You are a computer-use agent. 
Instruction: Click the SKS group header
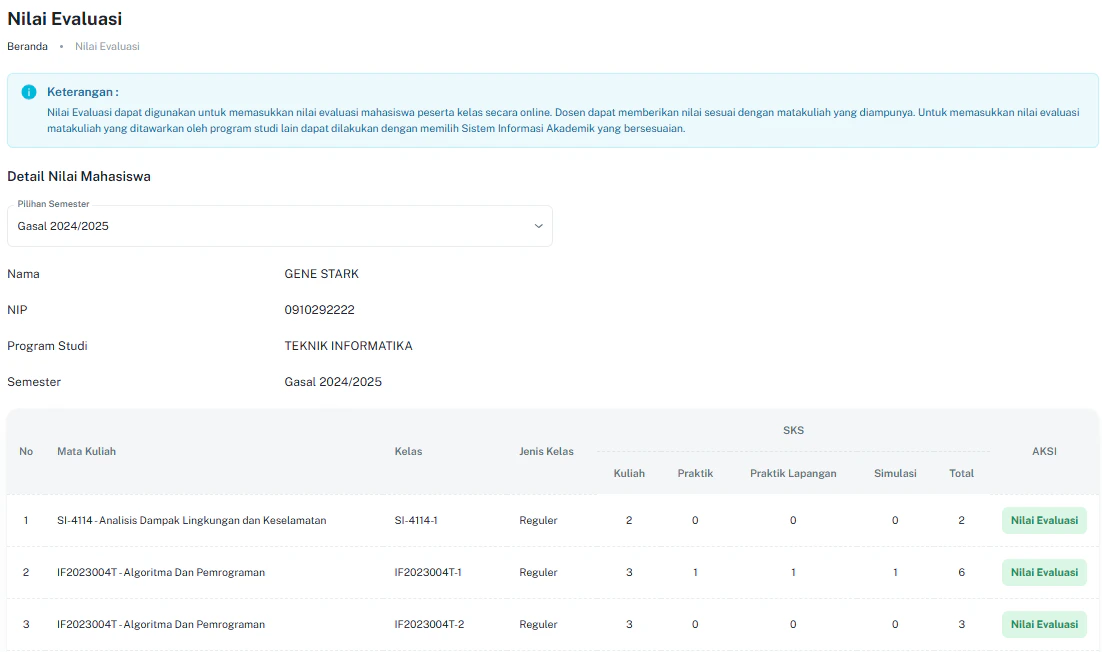[793, 430]
